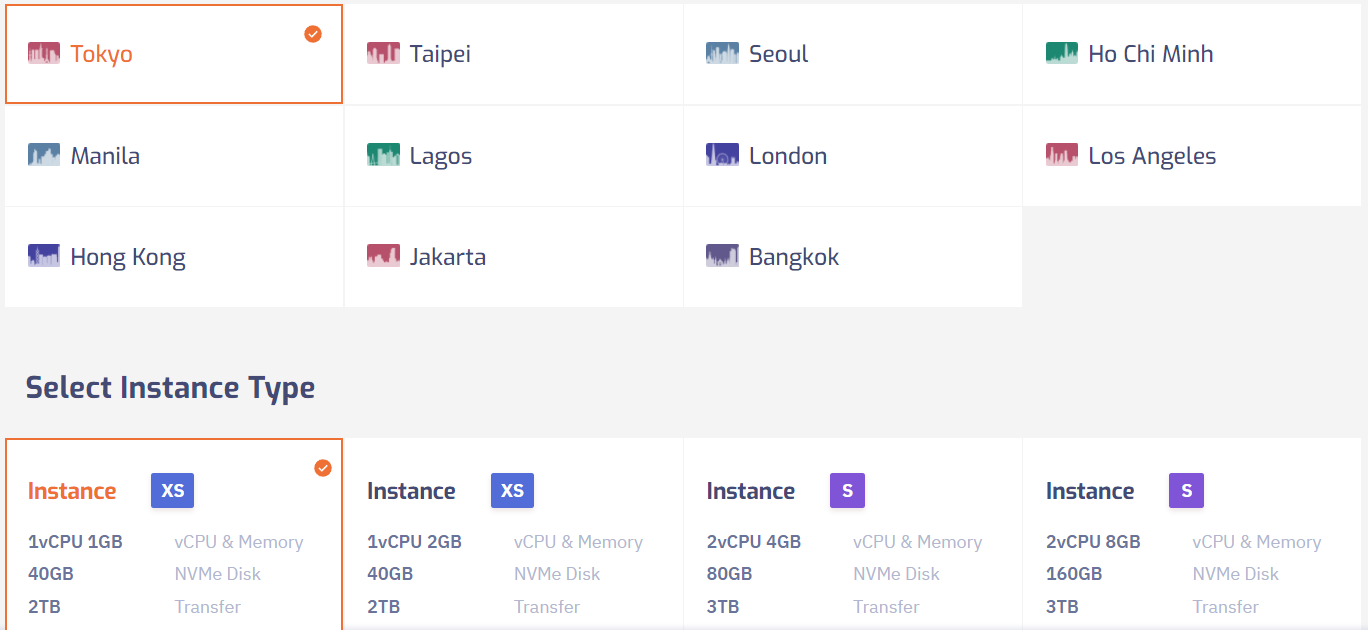The image size is (1368, 640).
Task: Click the Jakarta city skyline icon
Action: pyautogui.click(x=383, y=256)
